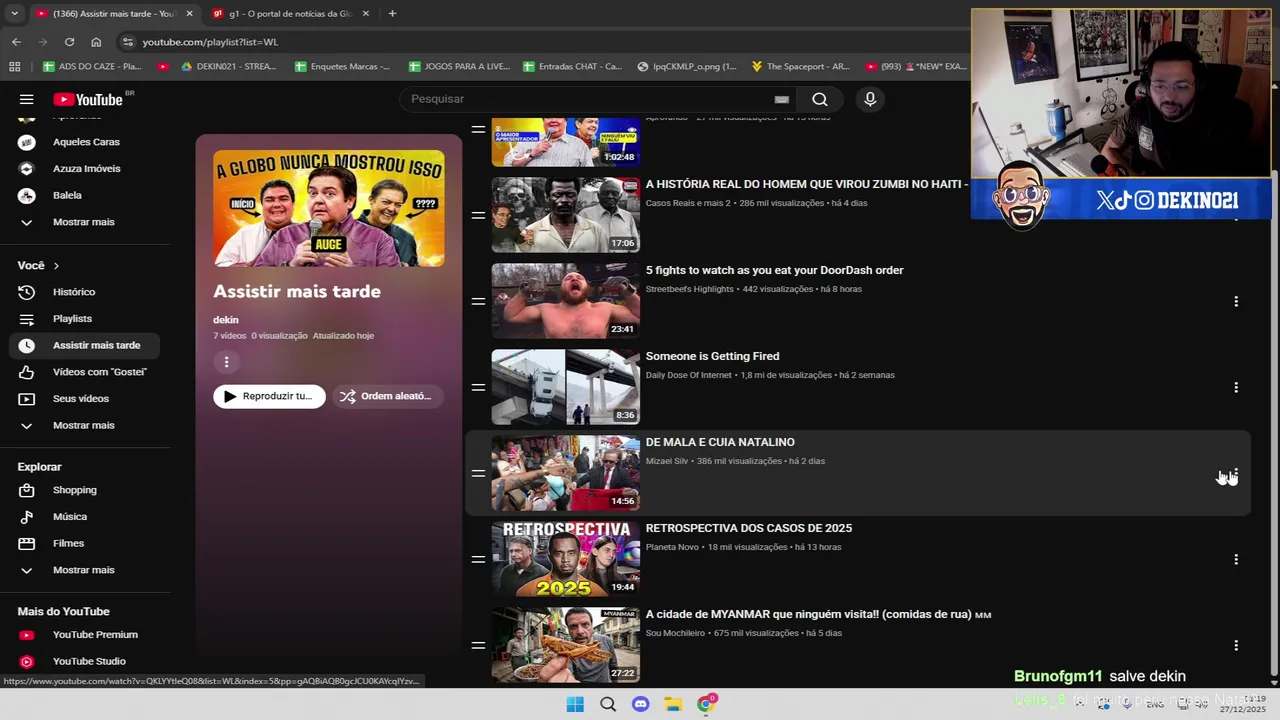Grab reorder handle of Someone is Getting Fired
The width and height of the screenshot is (1280, 720).
(x=479, y=387)
